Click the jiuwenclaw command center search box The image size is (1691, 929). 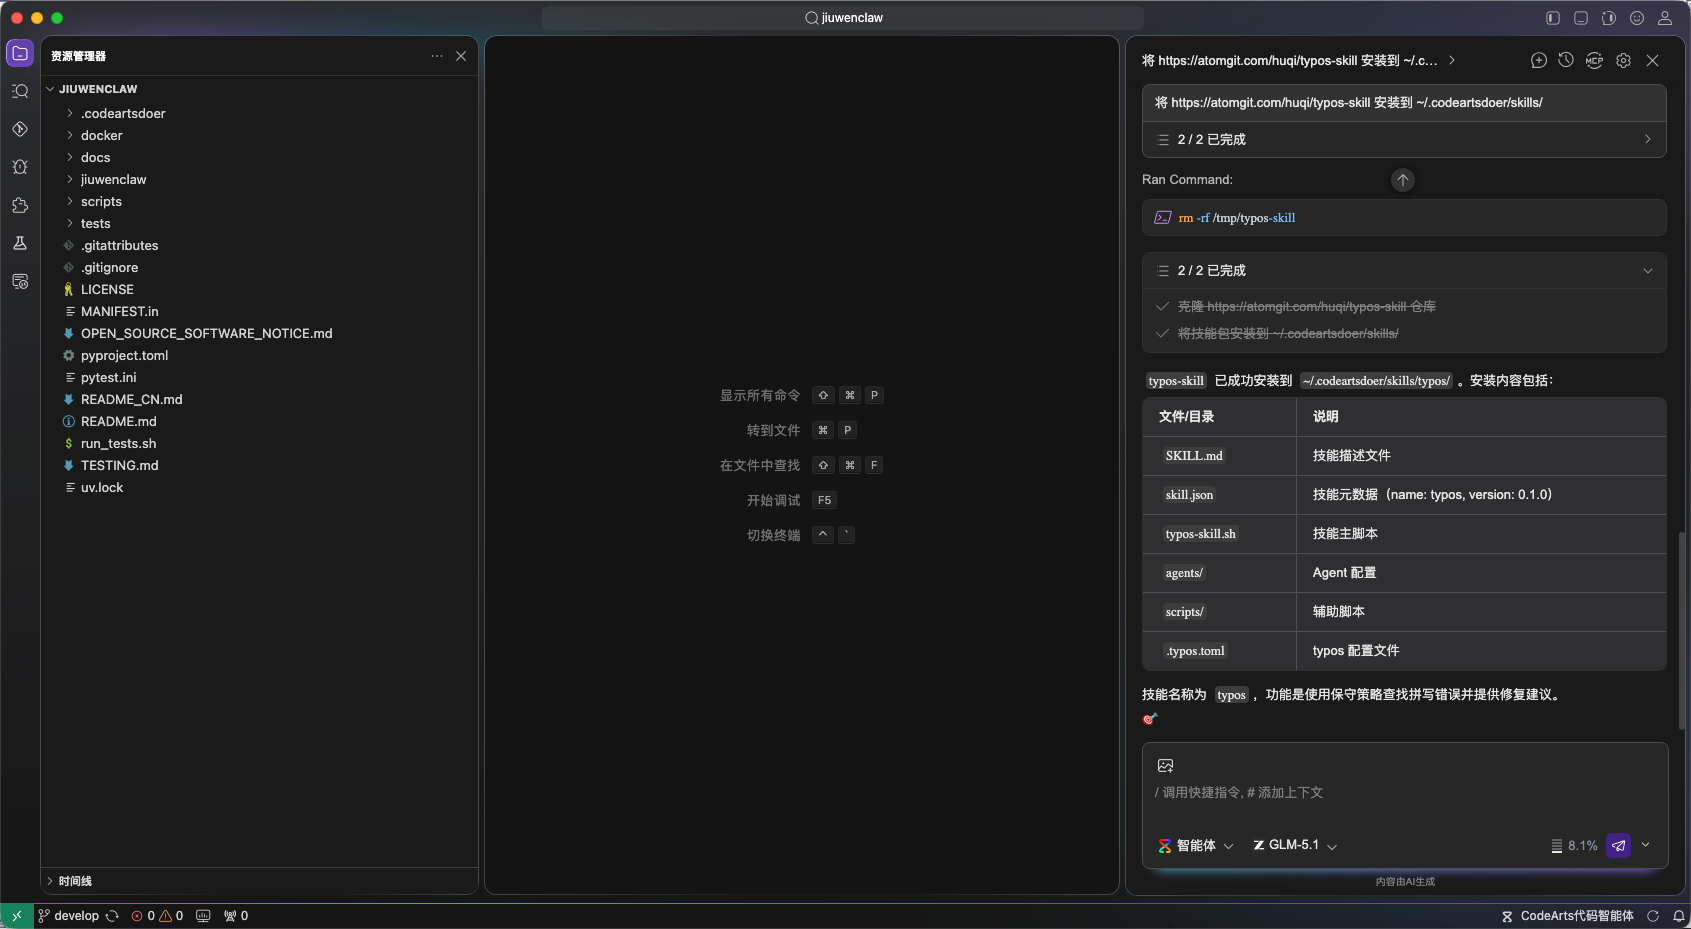tap(843, 18)
